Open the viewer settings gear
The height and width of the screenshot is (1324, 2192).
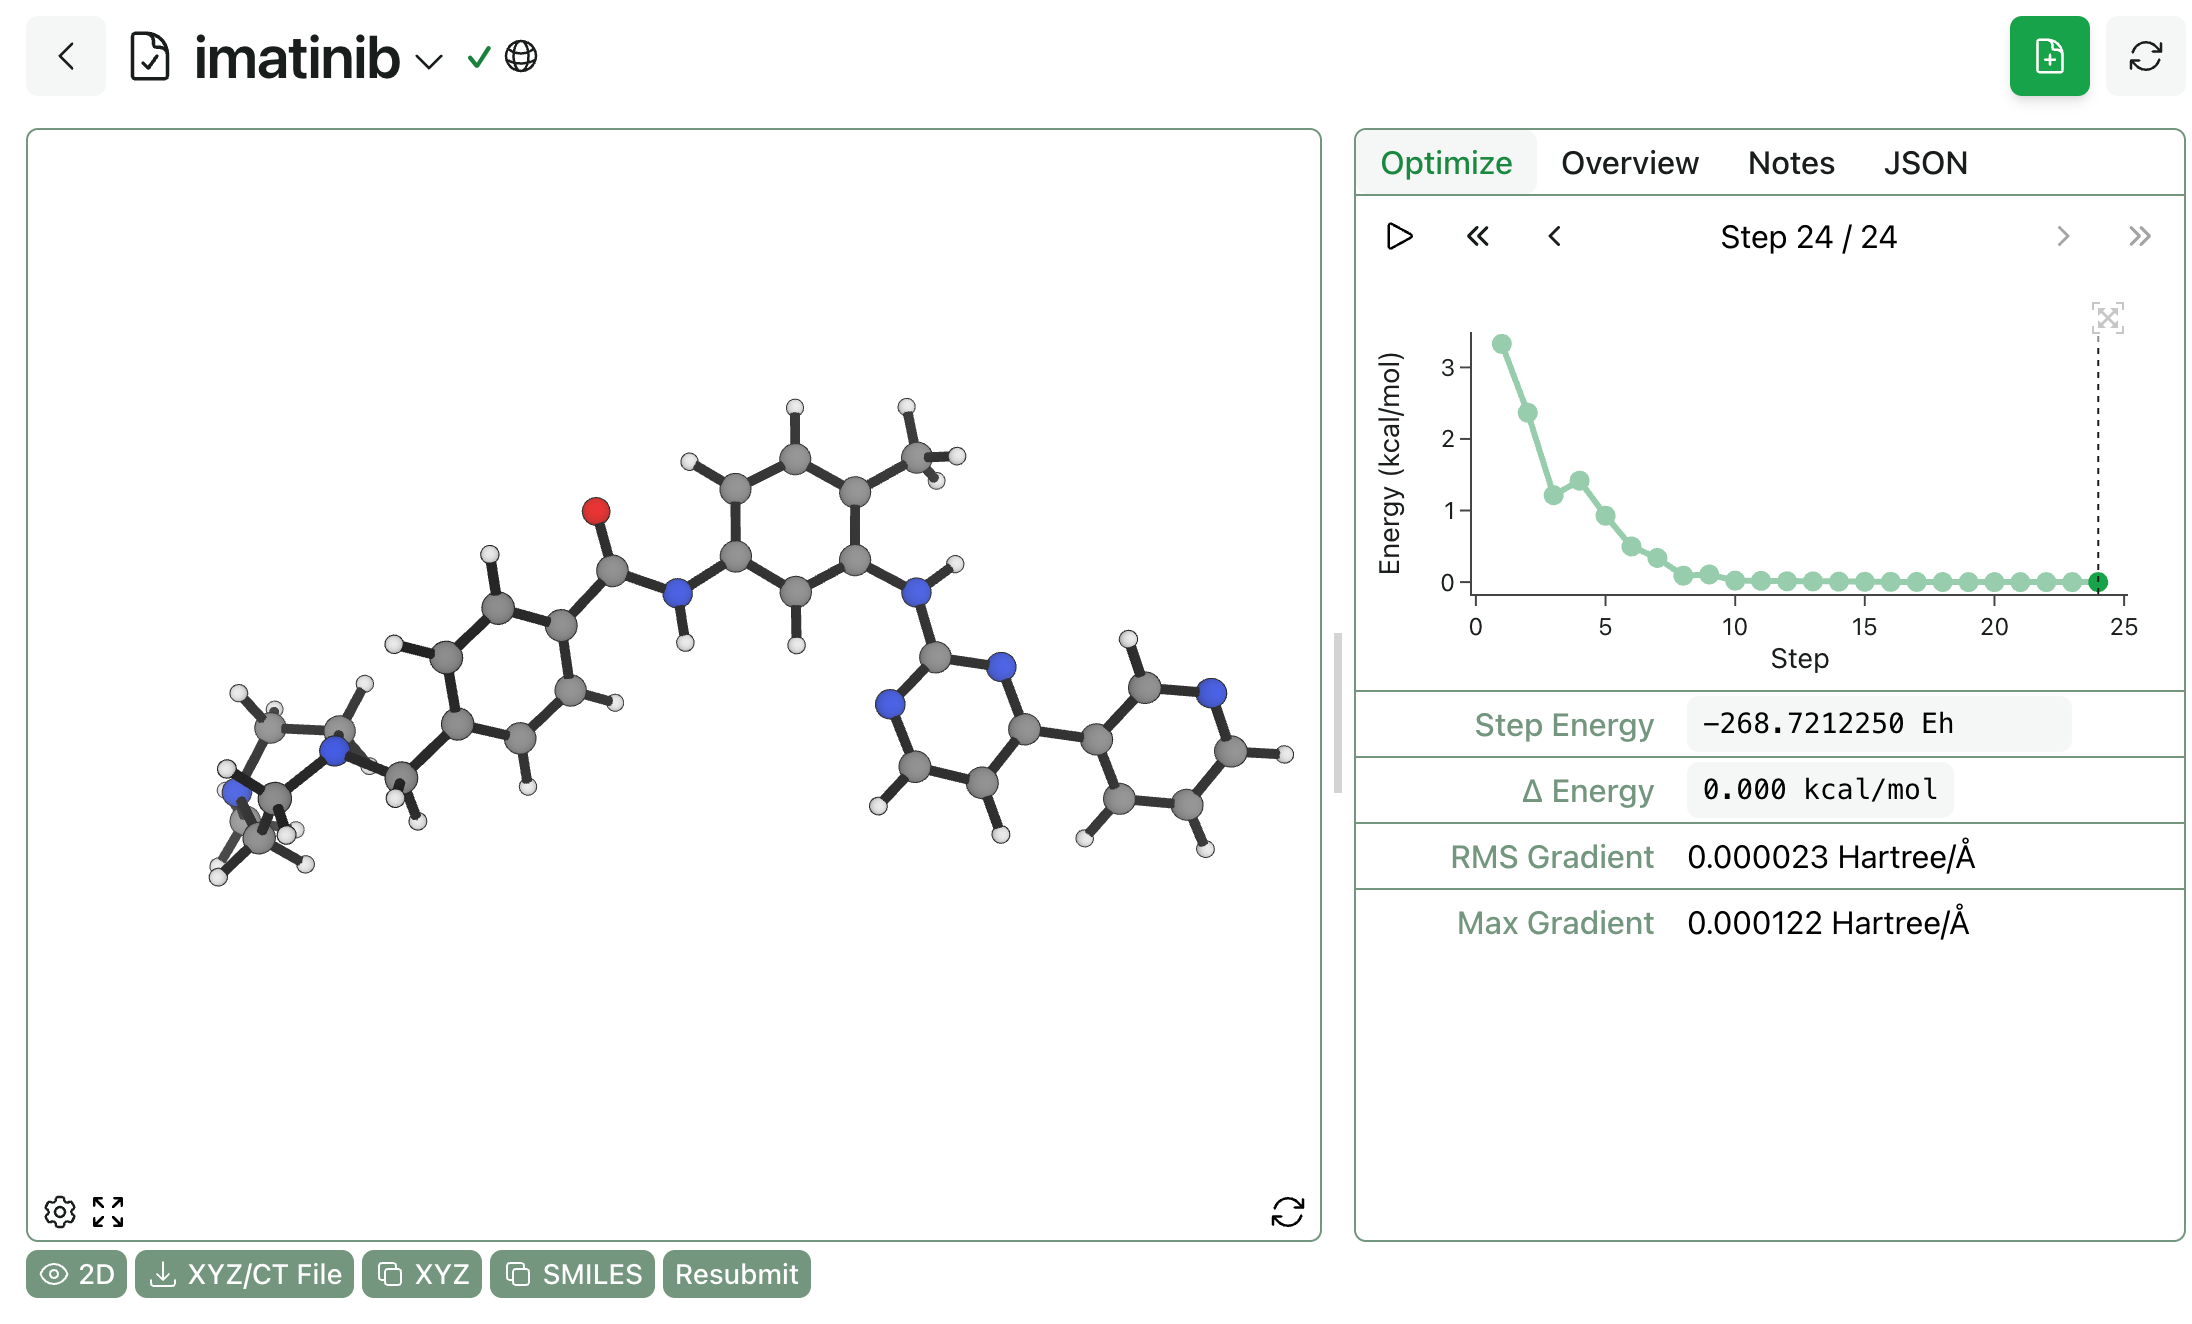click(60, 1212)
